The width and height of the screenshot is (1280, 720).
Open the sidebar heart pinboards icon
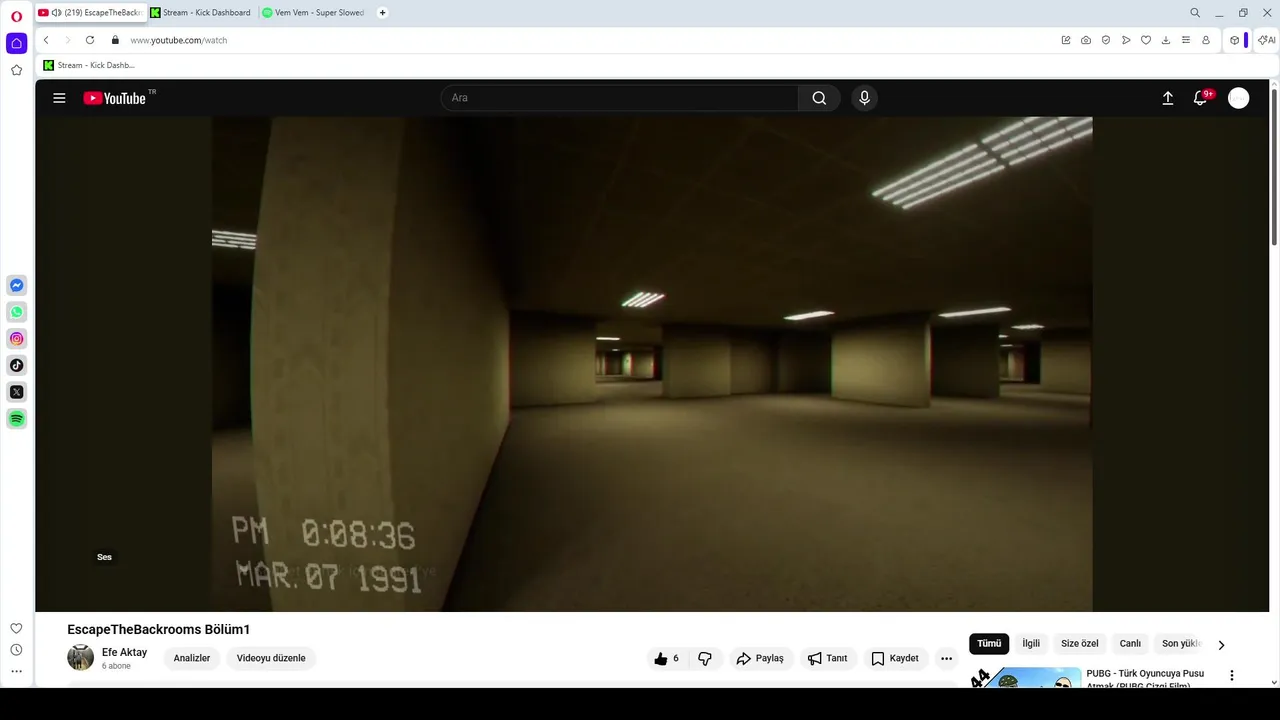click(16, 628)
